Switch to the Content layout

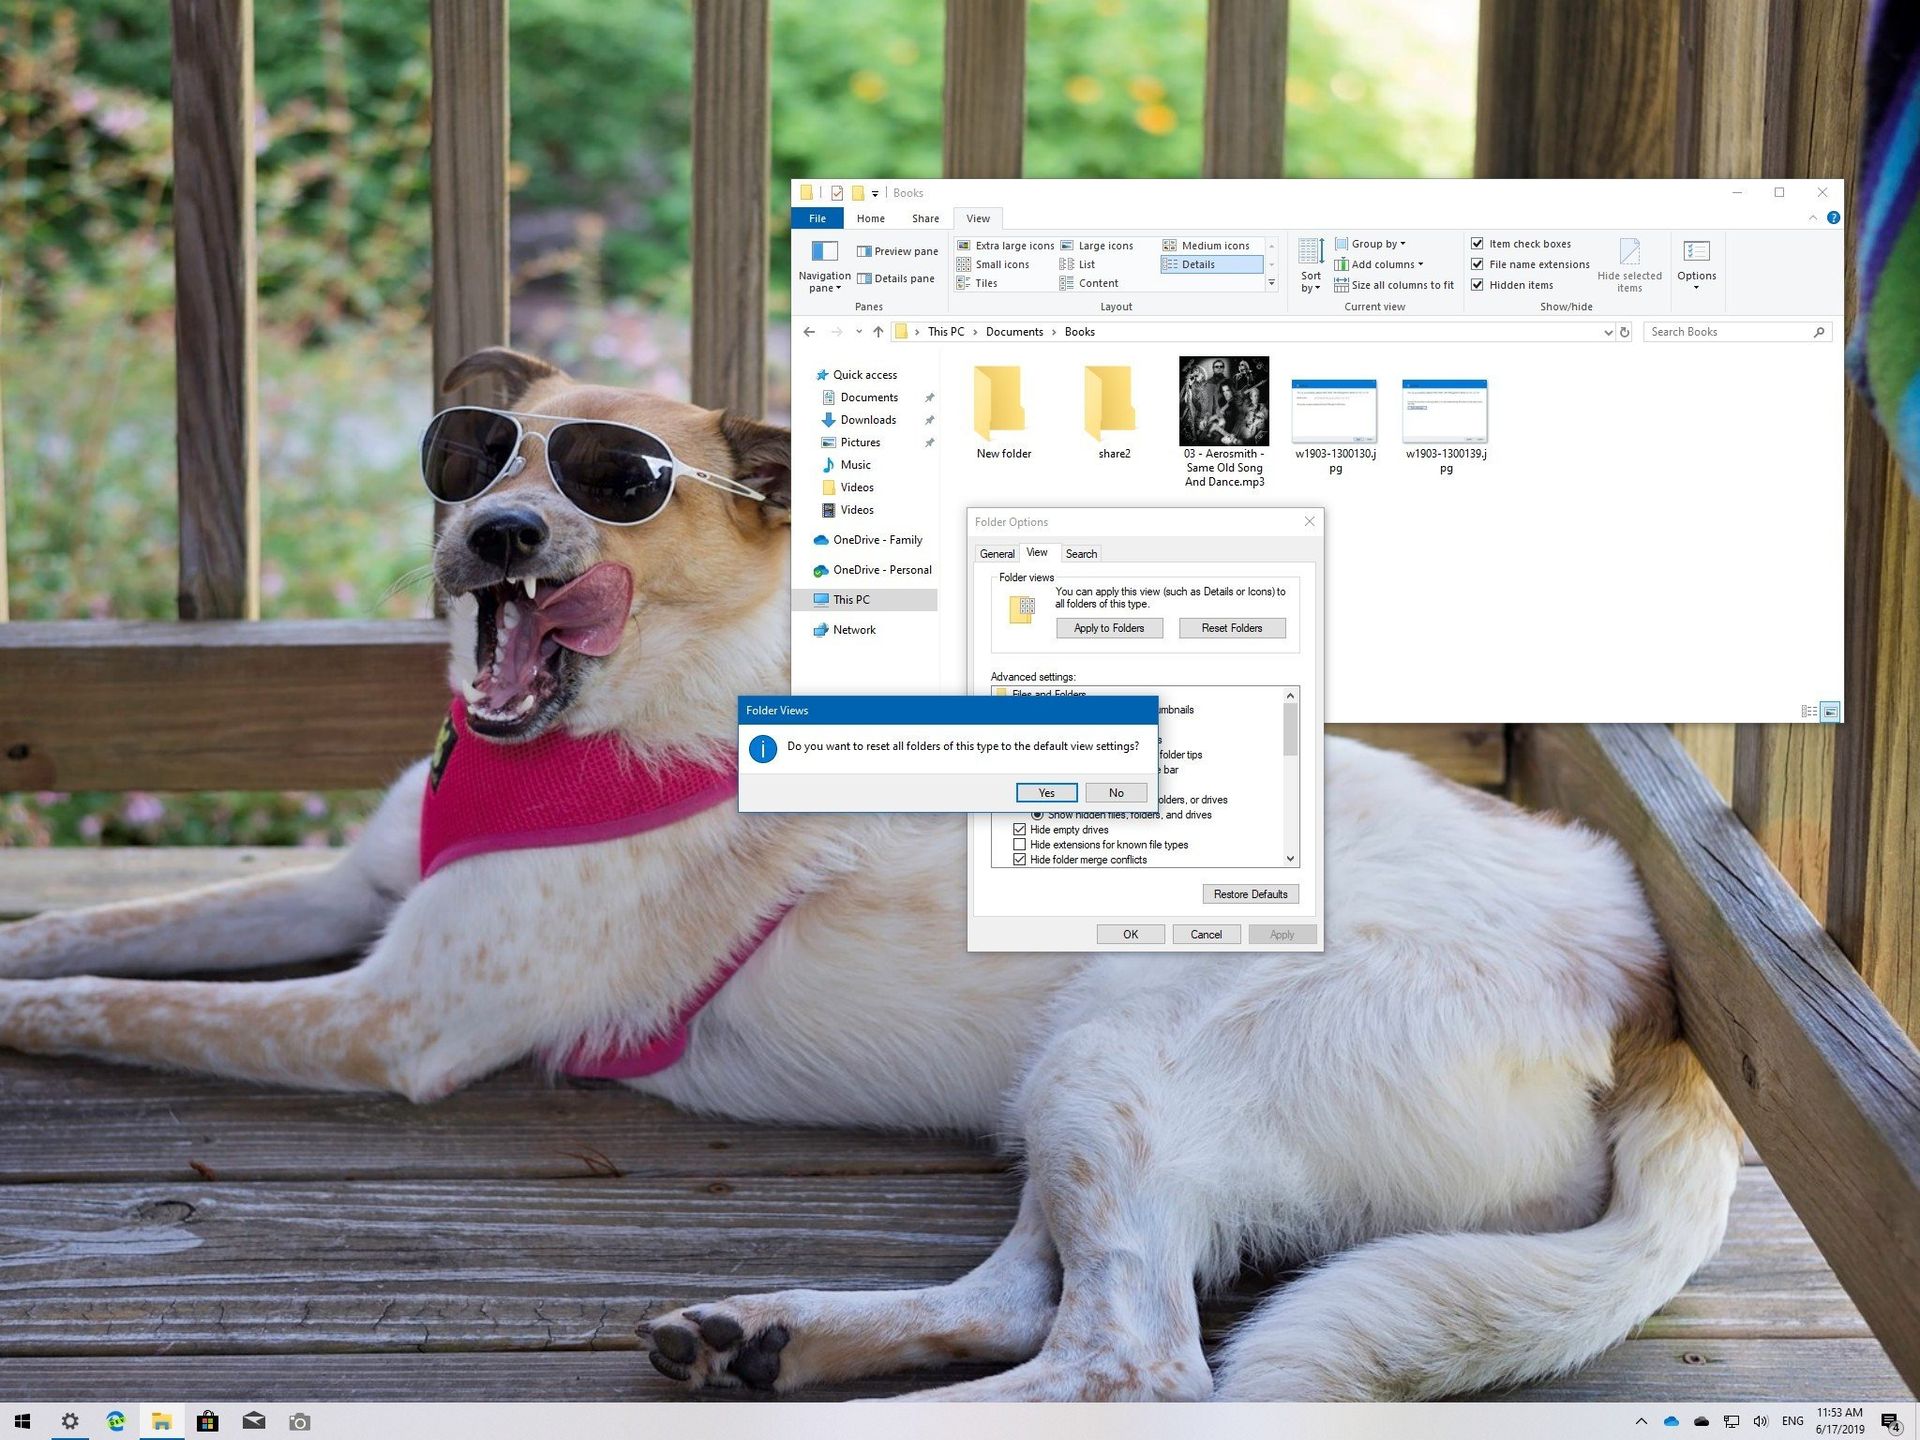coord(1097,283)
